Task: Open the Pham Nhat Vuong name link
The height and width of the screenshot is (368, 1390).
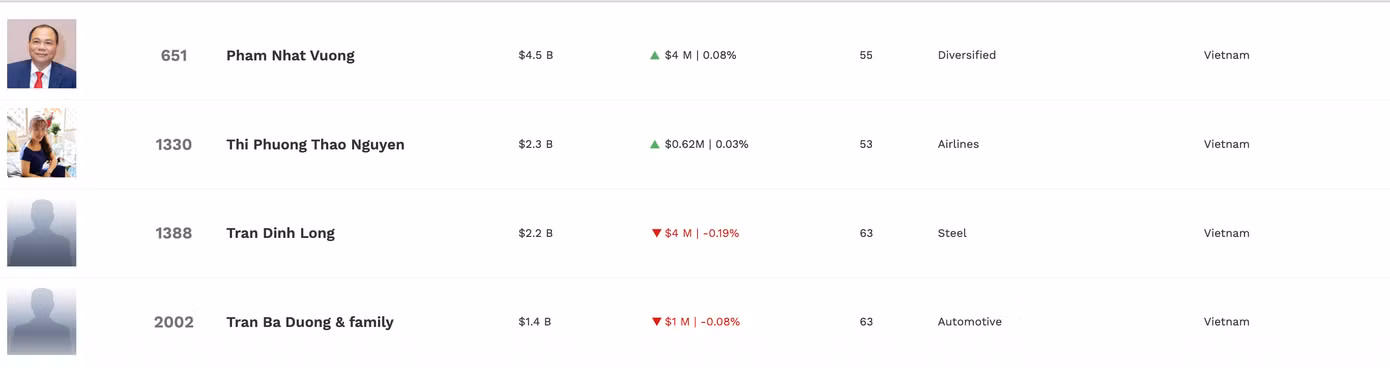Action: pyautogui.click(x=290, y=55)
